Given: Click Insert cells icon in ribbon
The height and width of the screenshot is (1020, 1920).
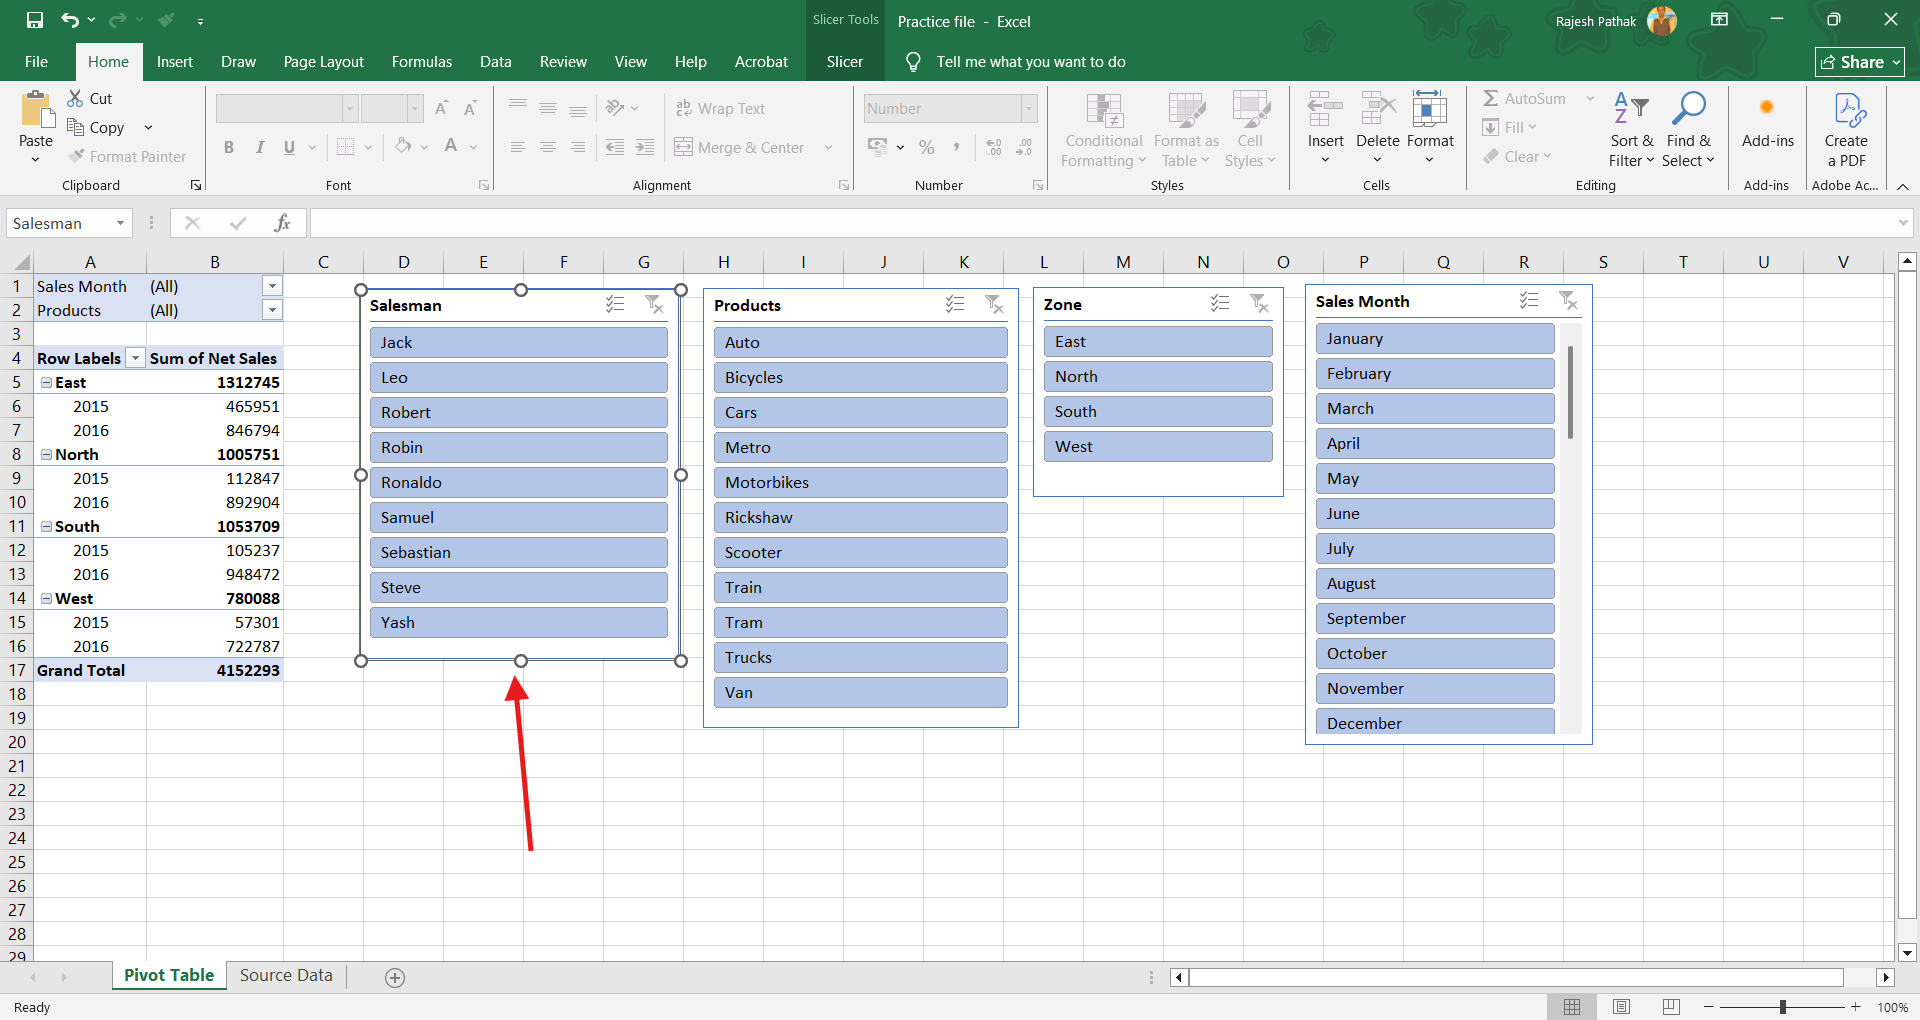Looking at the screenshot, I should pyautogui.click(x=1325, y=109).
